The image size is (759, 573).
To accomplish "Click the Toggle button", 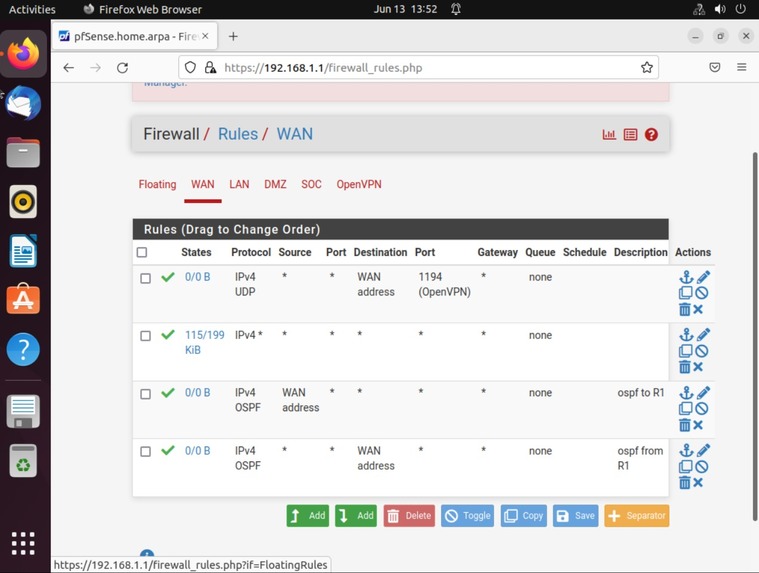I will click(468, 516).
